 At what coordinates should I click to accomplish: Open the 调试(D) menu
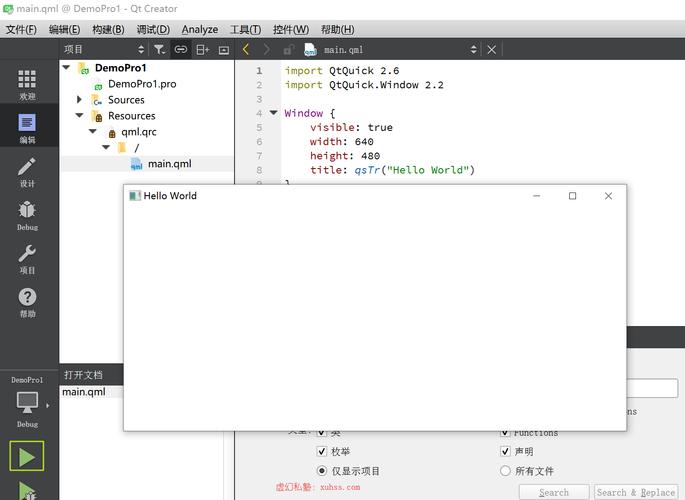click(153, 30)
